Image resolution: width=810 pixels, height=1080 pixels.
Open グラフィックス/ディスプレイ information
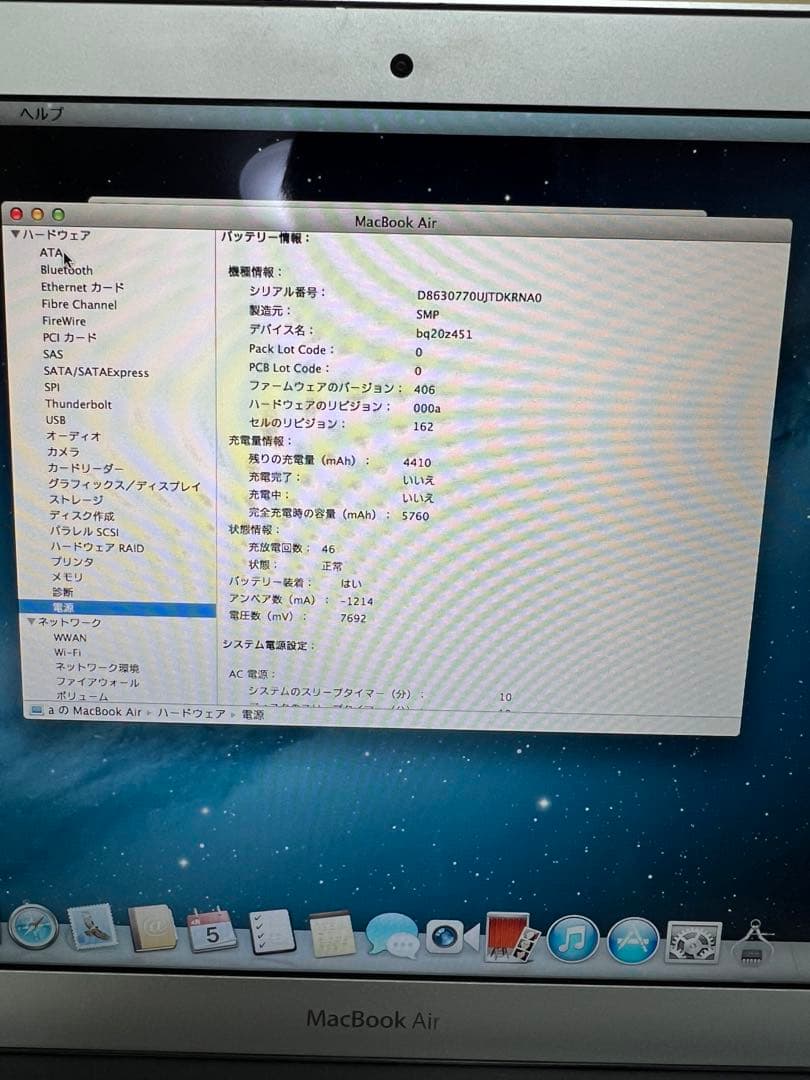pyautogui.click(x=125, y=486)
